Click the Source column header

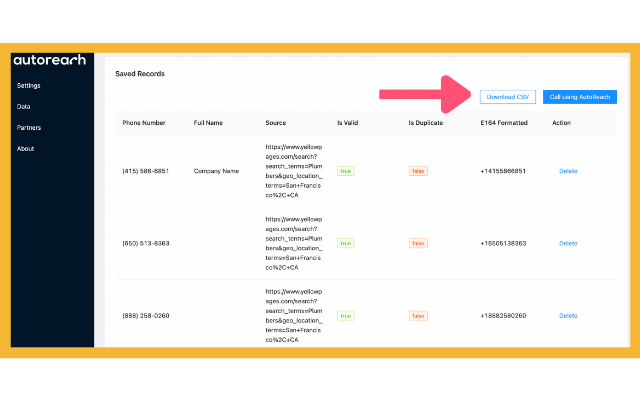(x=276, y=123)
